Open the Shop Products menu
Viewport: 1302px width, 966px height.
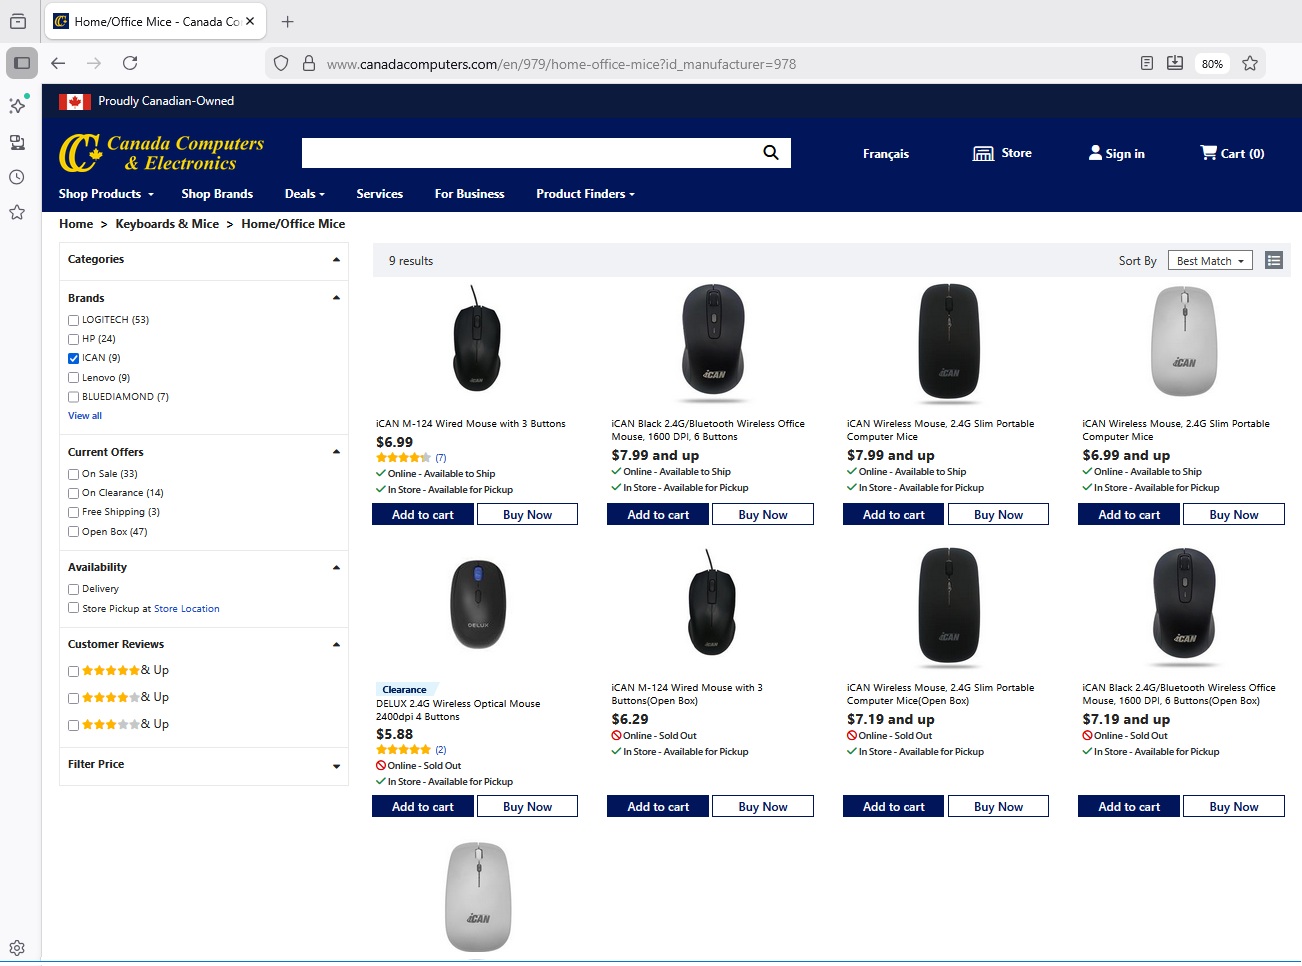click(106, 194)
